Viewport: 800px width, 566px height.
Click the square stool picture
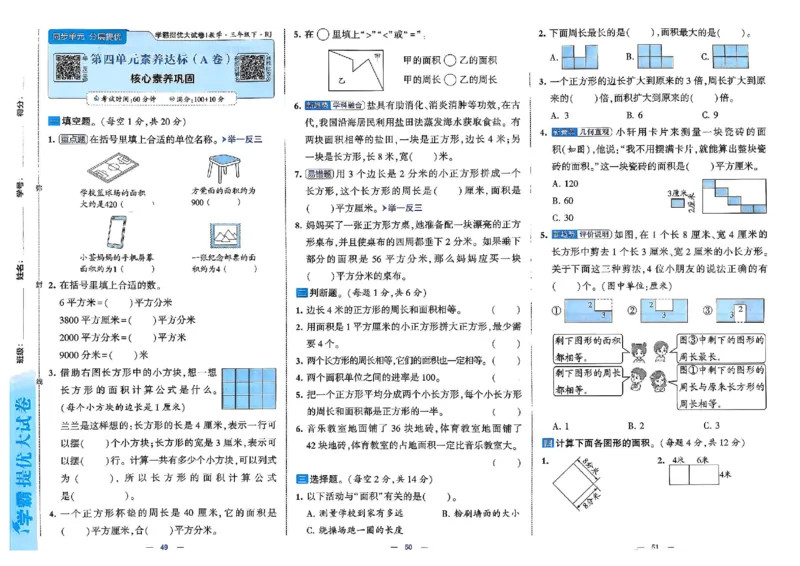pyautogui.click(x=224, y=168)
